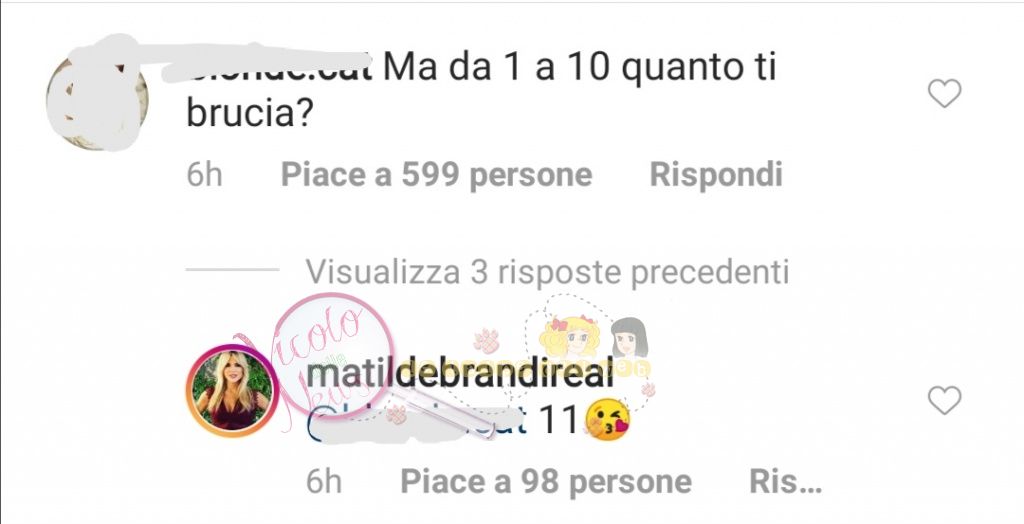Screen dimensions: 1024x524
Task: Tap the "11" reply text
Action: click(x=558, y=420)
